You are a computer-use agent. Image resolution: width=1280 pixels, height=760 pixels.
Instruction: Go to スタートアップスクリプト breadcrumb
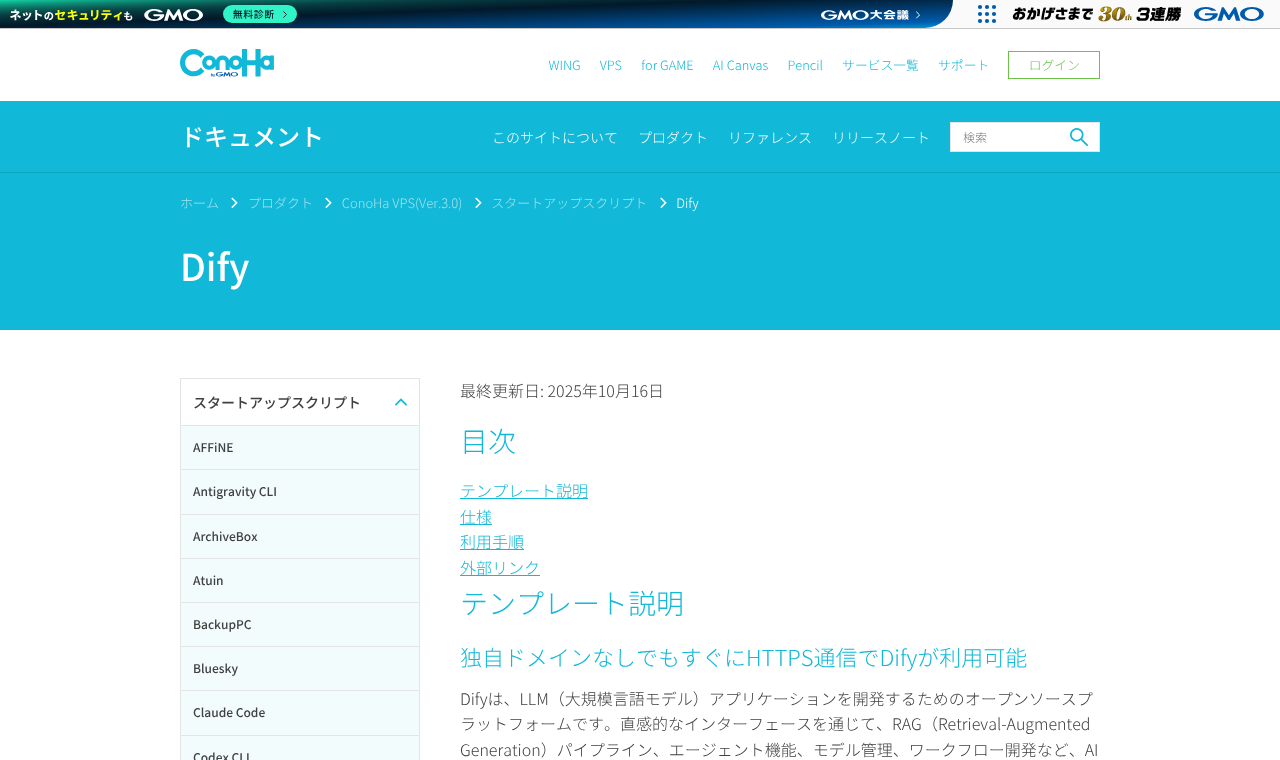(569, 202)
